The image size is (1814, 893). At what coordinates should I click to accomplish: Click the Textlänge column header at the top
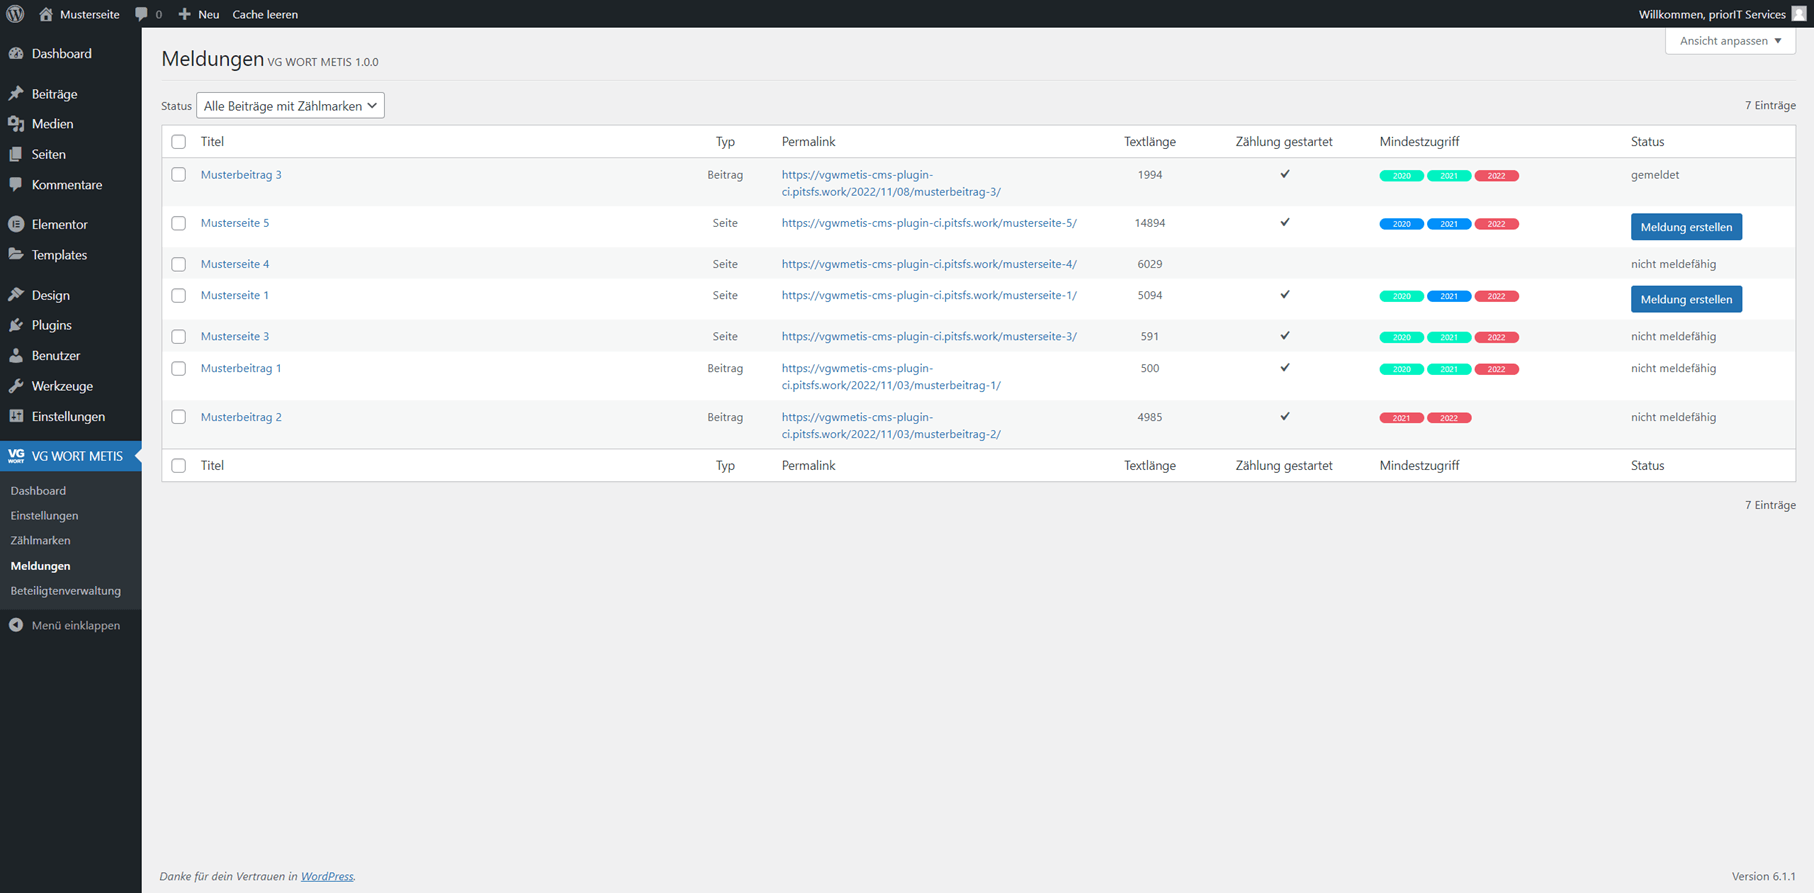point(1150,142)
